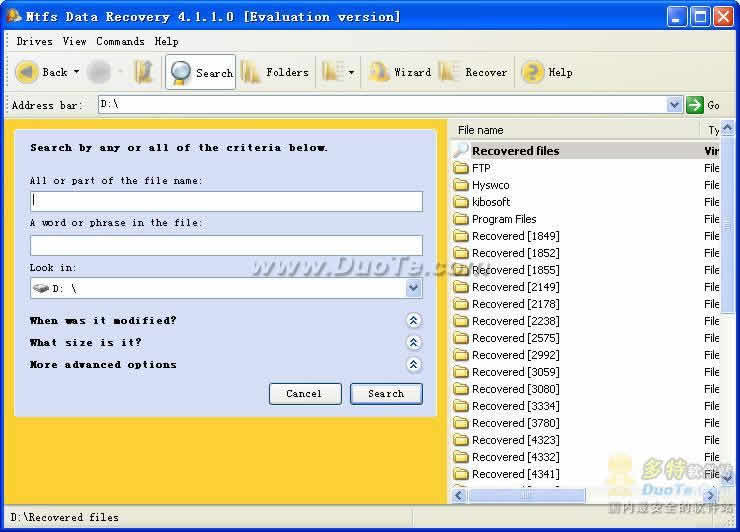Click the Views toolbar icon
The width and height of the screenshot is (740, 532).
pos(333,72)
